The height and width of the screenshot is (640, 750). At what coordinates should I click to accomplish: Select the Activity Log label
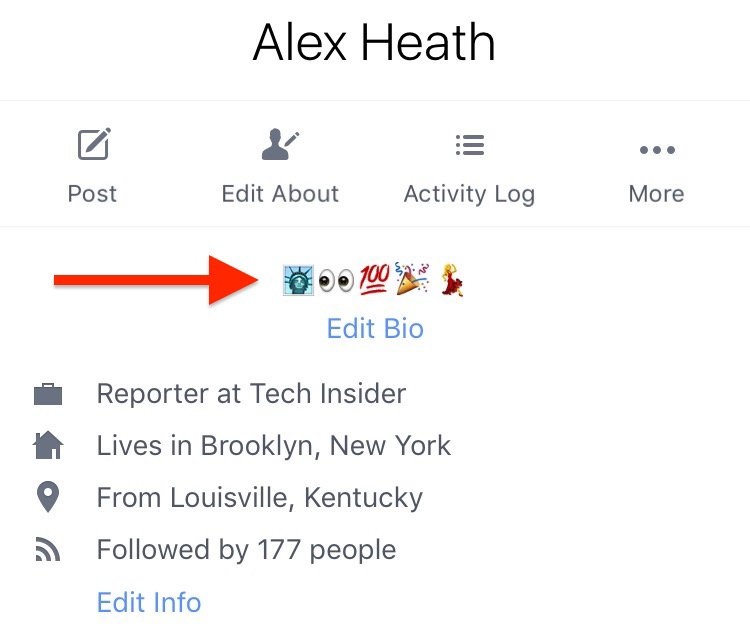click(469, 195)
